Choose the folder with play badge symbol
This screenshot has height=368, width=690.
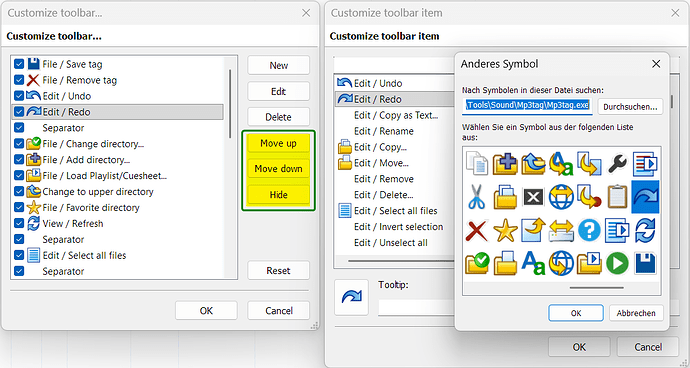(x=589, y=263)
